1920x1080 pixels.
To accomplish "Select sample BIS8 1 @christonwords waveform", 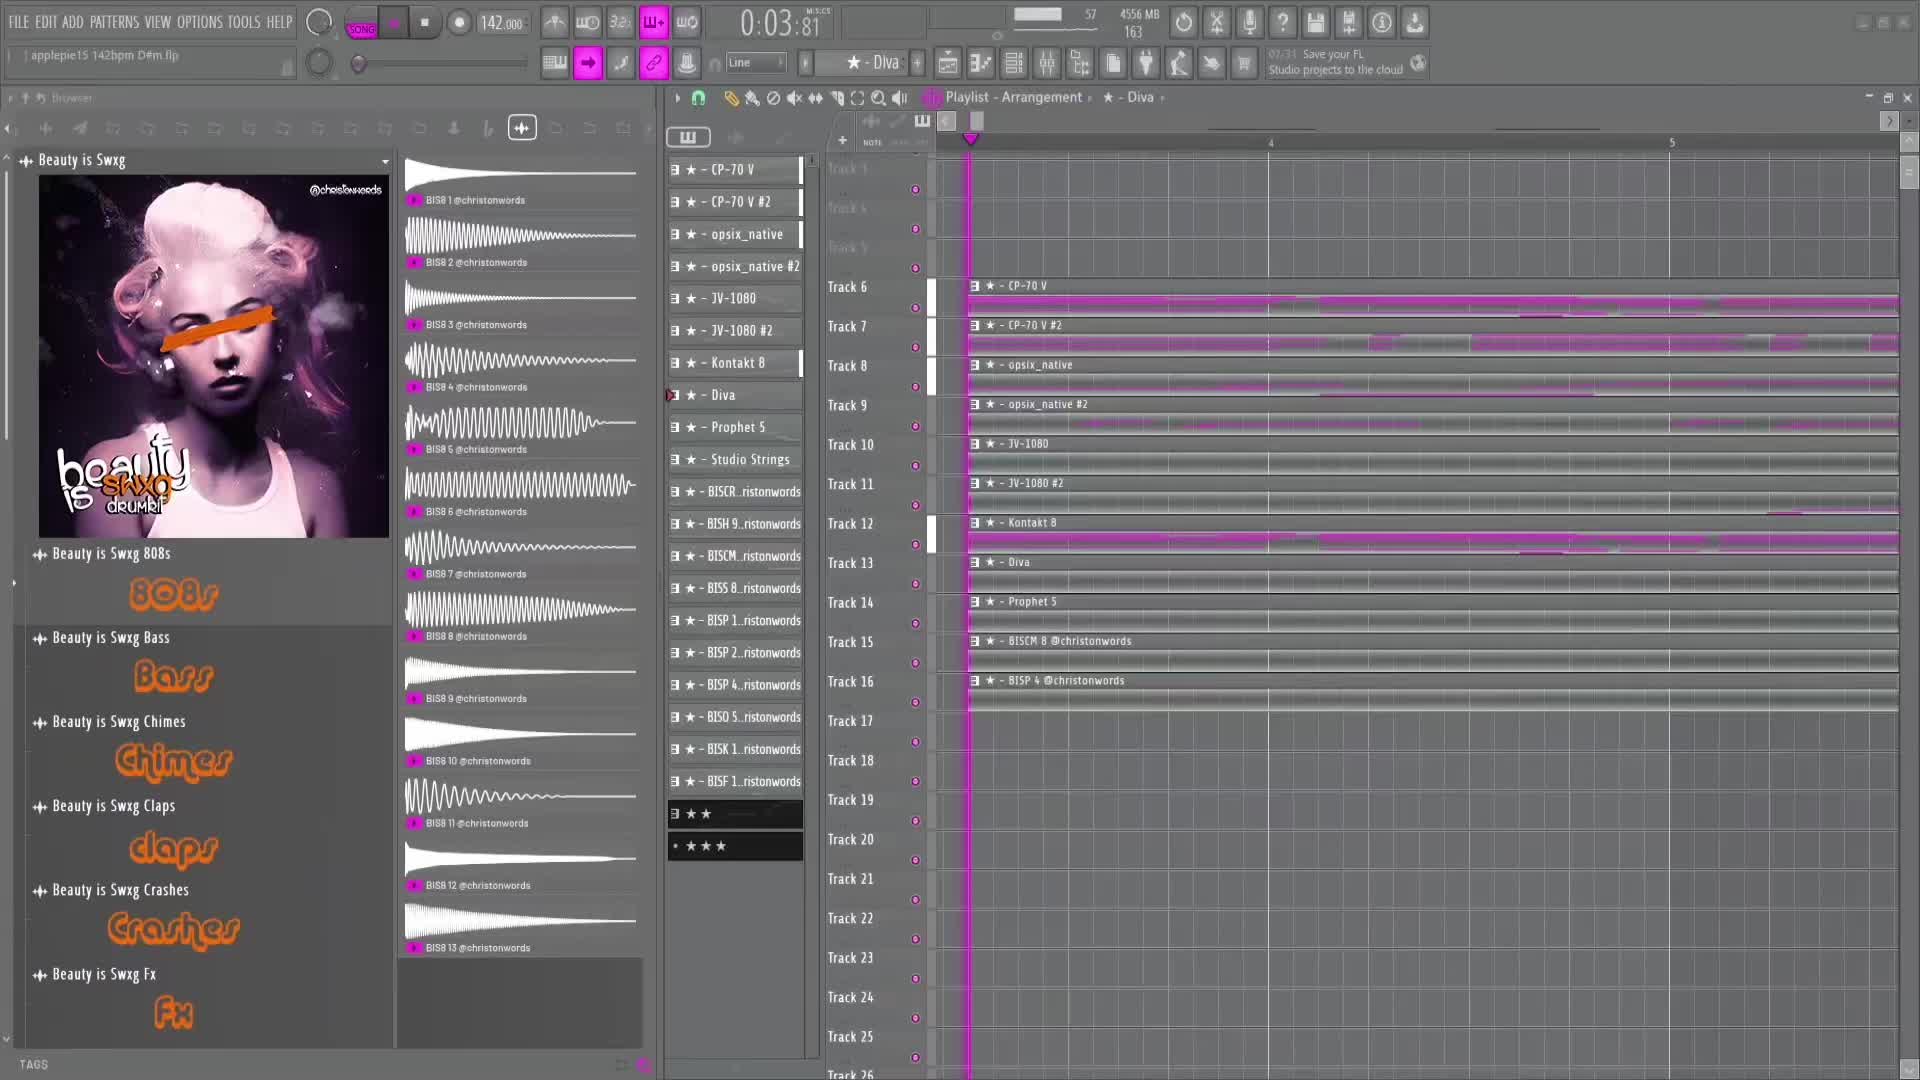I will click(521, 174).
